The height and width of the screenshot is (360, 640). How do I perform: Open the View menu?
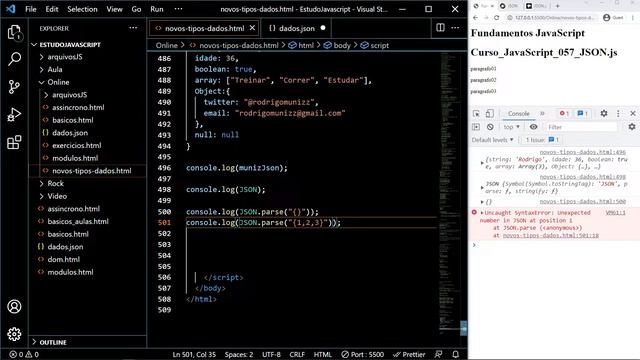[114, 9]
